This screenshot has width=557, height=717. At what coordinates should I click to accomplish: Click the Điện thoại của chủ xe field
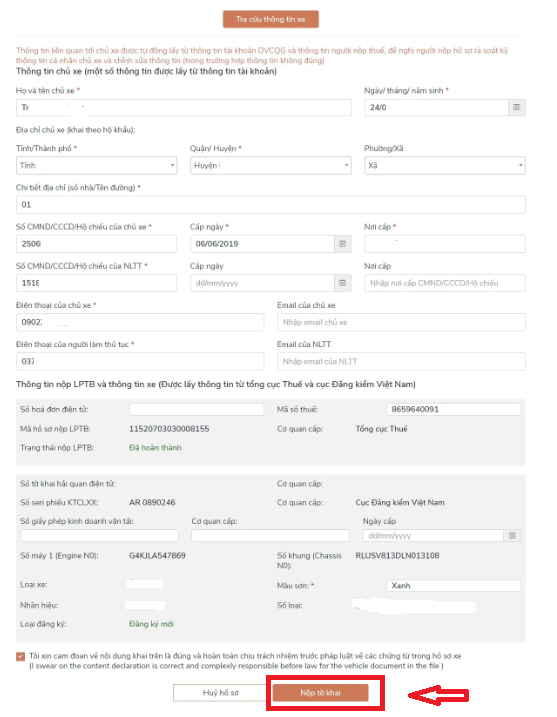point(140,322)
